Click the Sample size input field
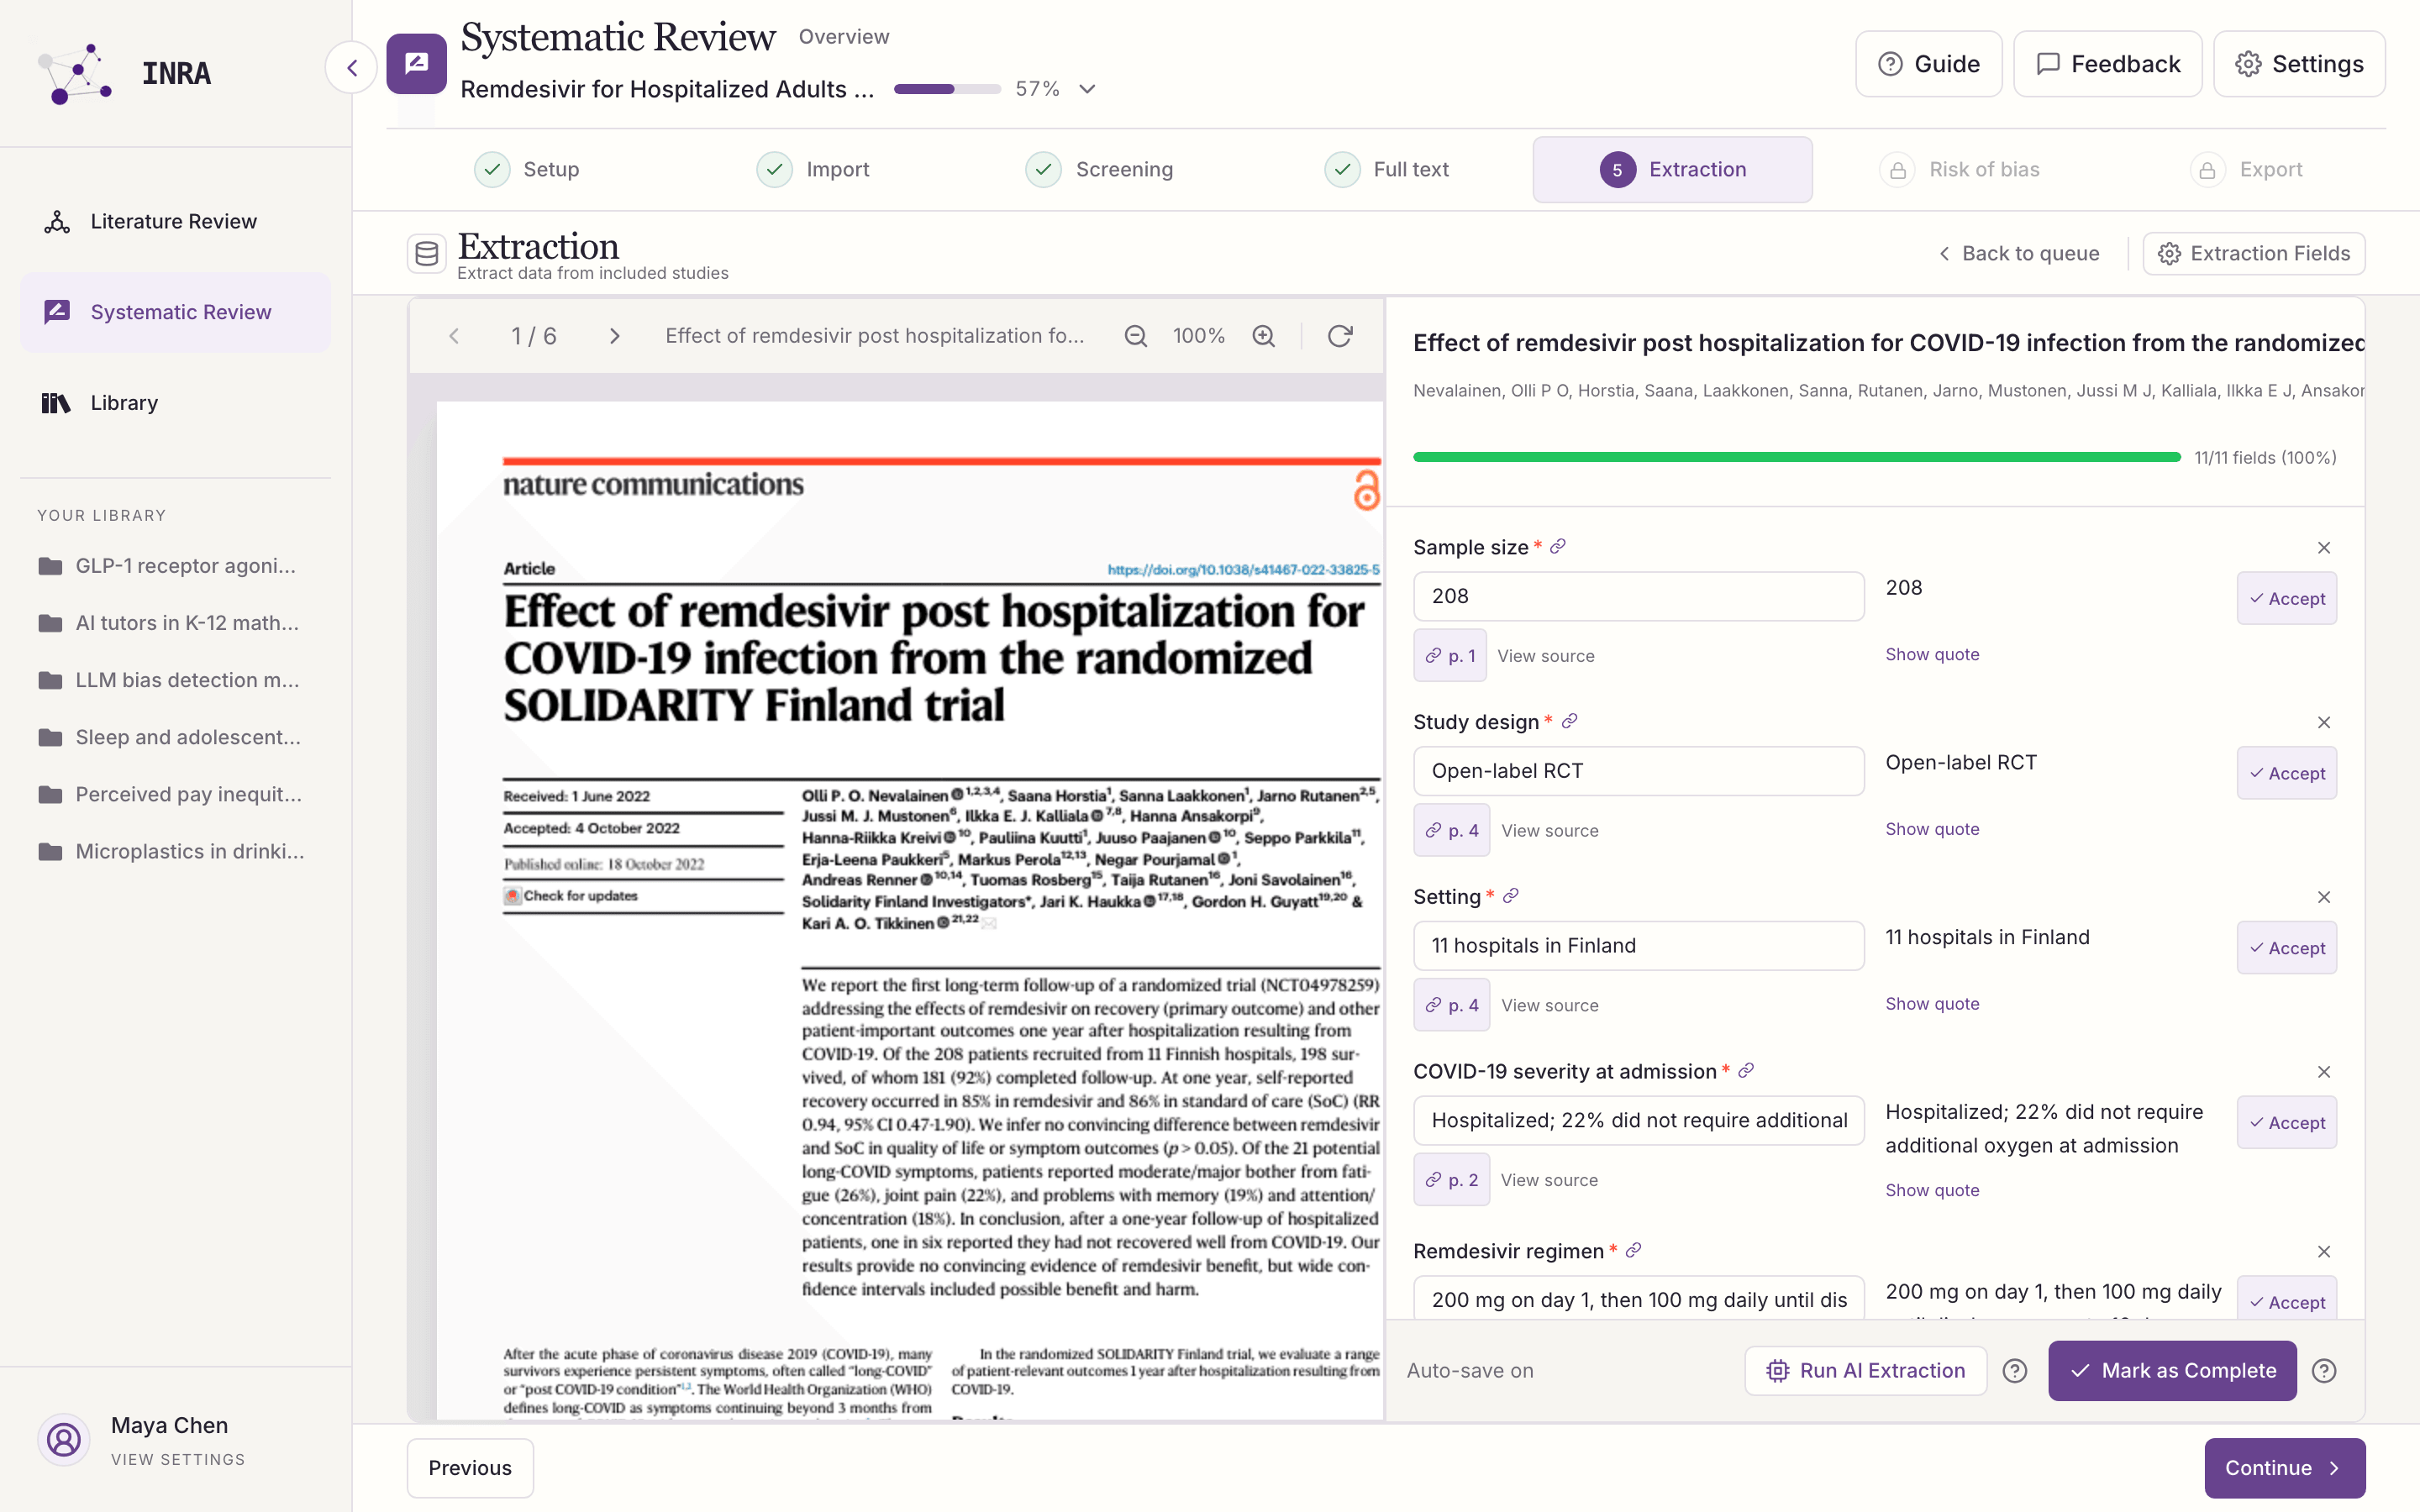This screenshot has height=1512, width=2420. click(x=1638, y=596)
